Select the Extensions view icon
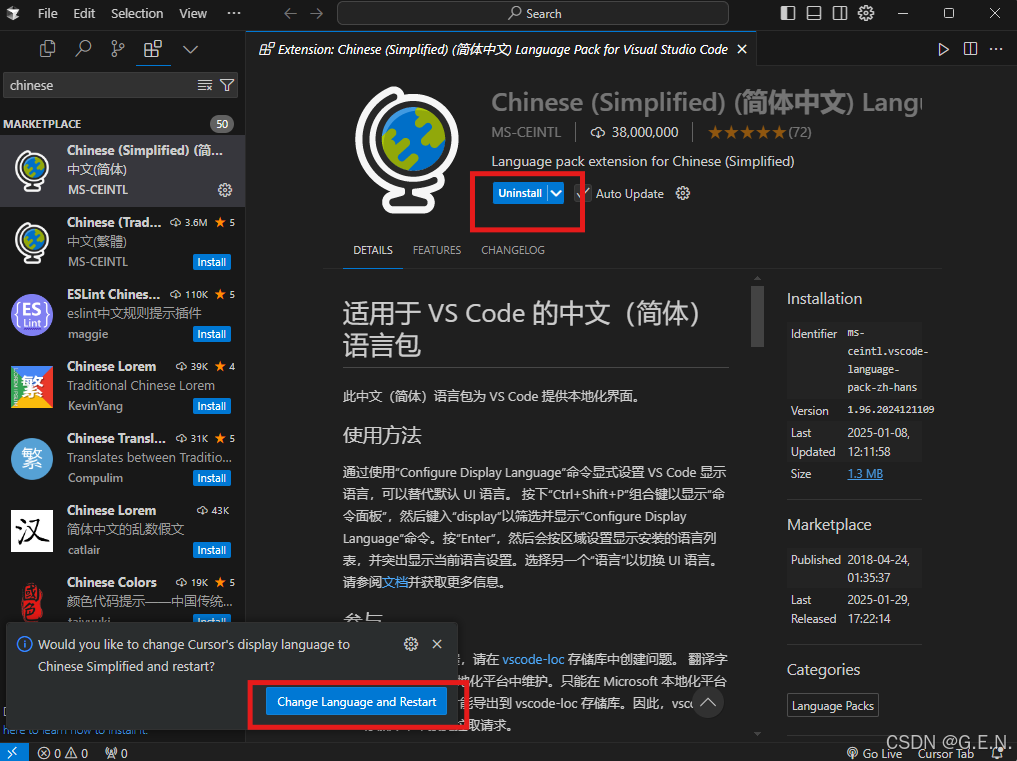This screenshot has height=761, width=1017. pos(153,49)
